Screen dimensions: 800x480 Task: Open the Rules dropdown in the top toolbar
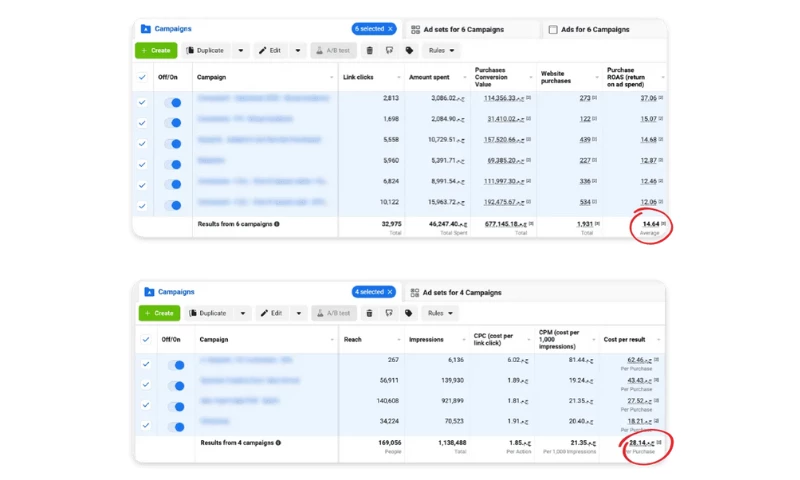coord(439,50)
